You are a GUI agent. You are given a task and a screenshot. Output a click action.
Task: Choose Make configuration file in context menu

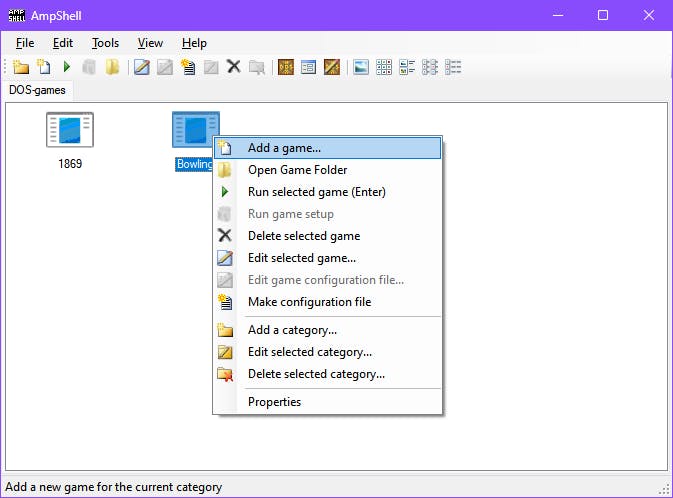tap(327, 302)
